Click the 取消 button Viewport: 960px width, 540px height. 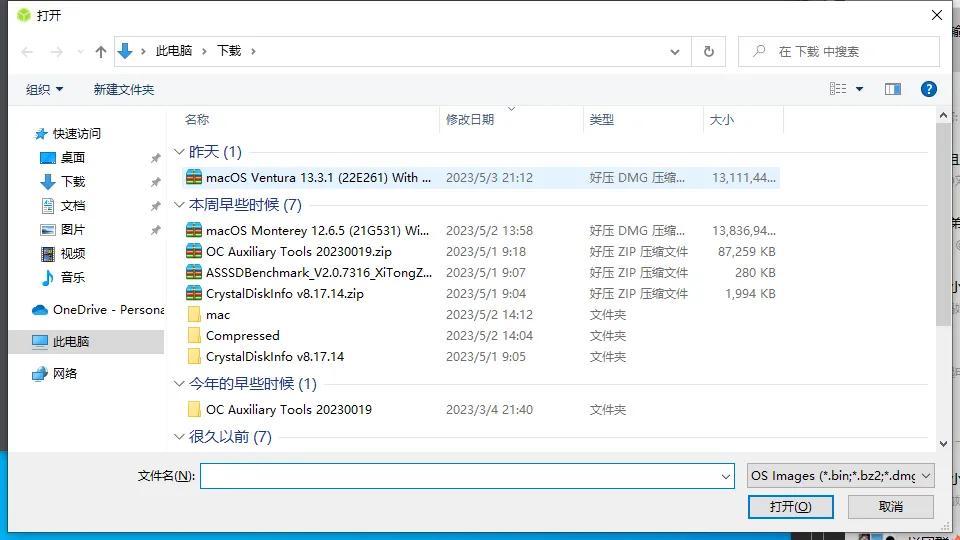point(890,507)
